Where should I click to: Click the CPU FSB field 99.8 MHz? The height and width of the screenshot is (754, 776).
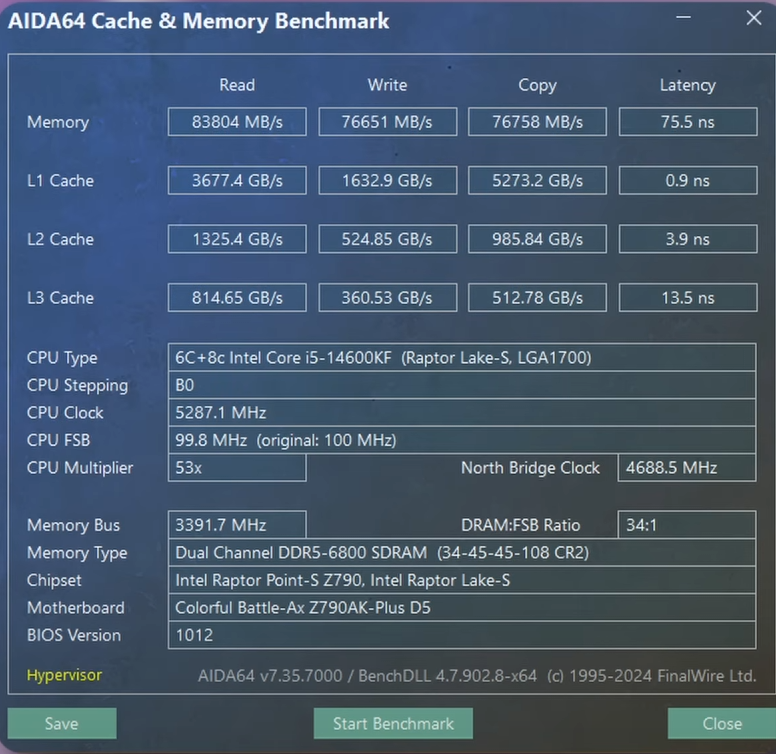[x=462, y=440]
